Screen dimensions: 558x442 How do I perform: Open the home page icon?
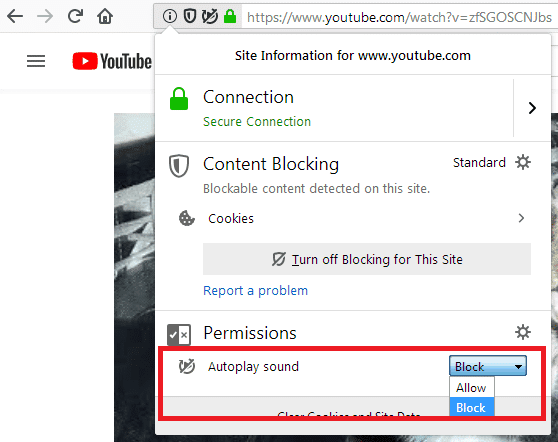105,16
